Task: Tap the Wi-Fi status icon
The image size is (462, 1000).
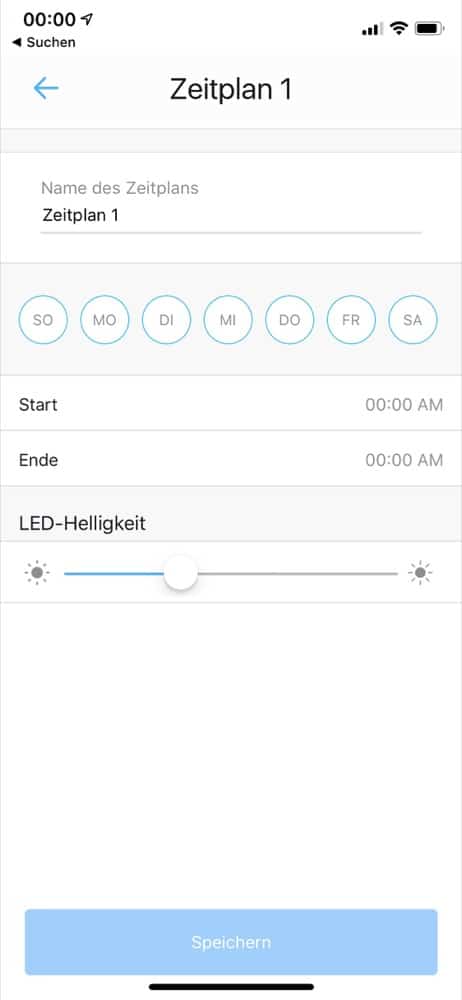Action: [x=399, y=29]
